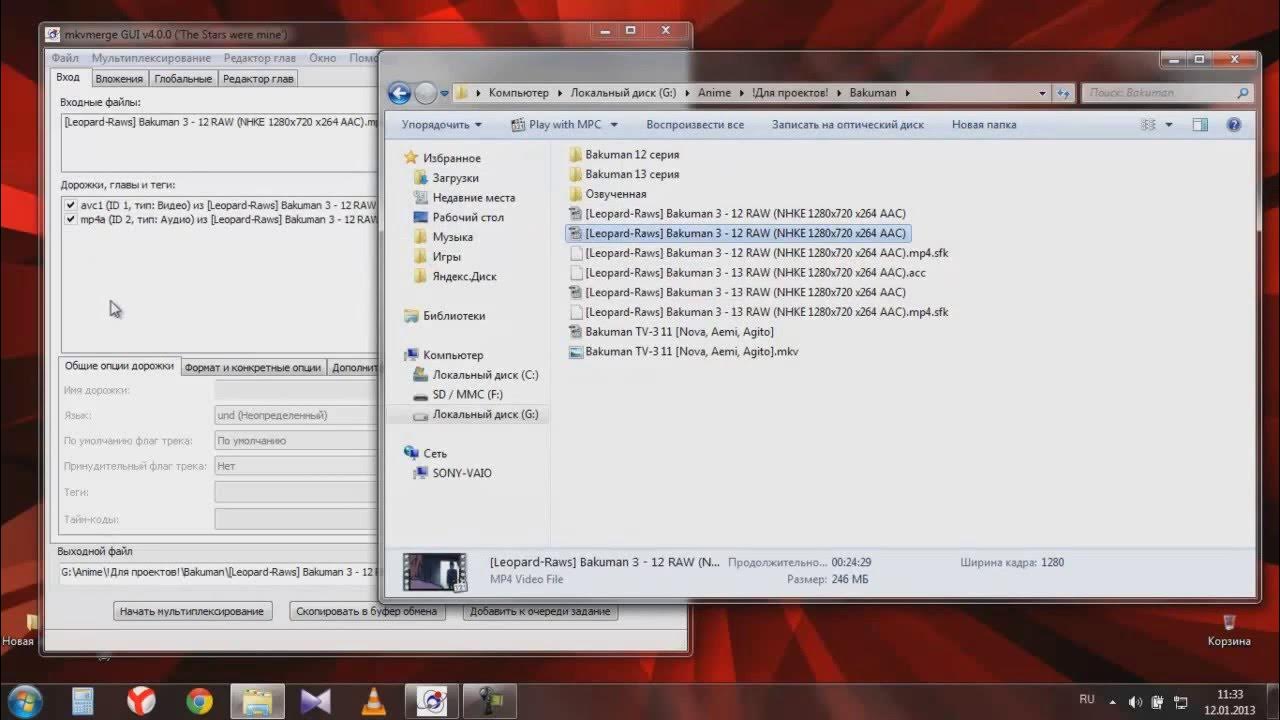Open the По умолчанию флаг трека dropdown

(x=296, y=441)
